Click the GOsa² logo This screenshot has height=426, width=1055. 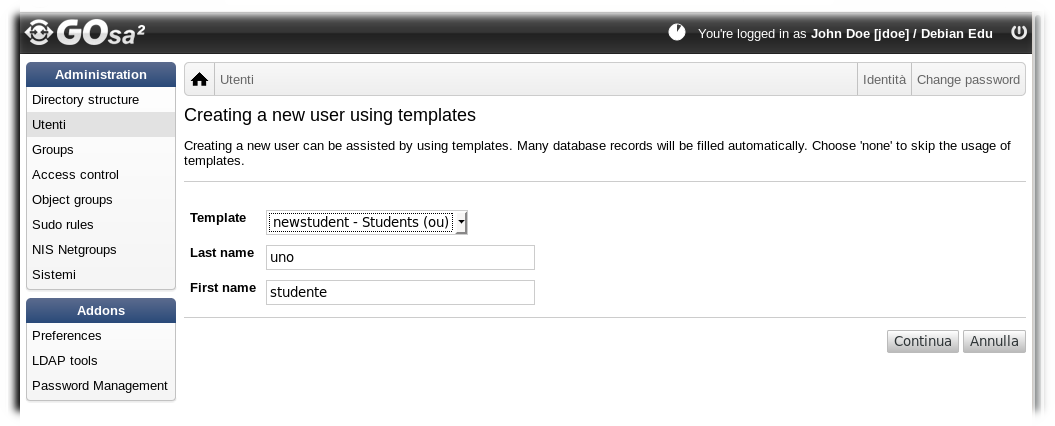tap(85, 32)
